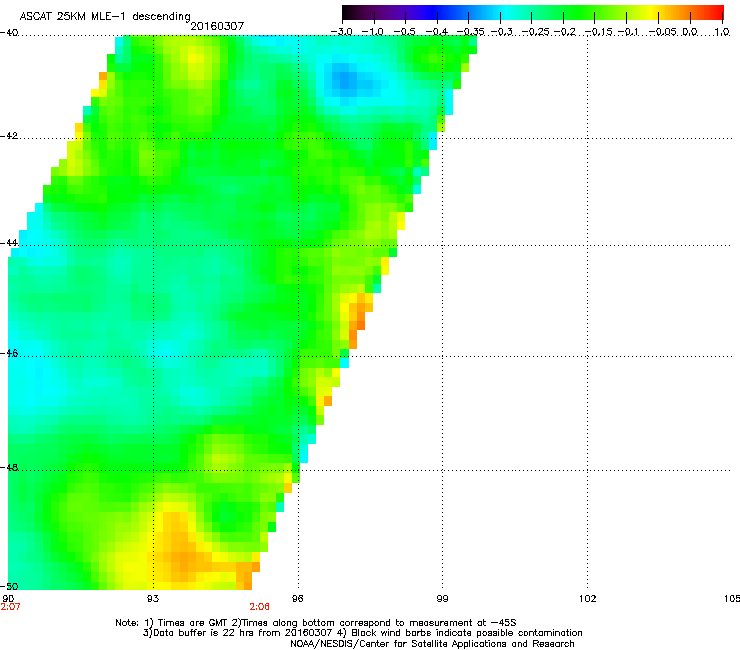Click the latitude label -44

click(9, 243)
